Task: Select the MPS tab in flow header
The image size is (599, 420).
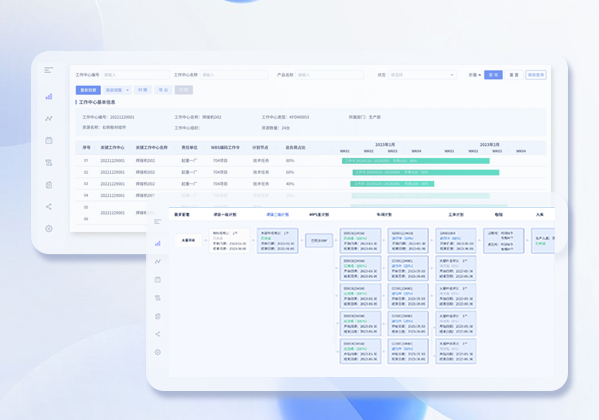Action: [319, 215]
